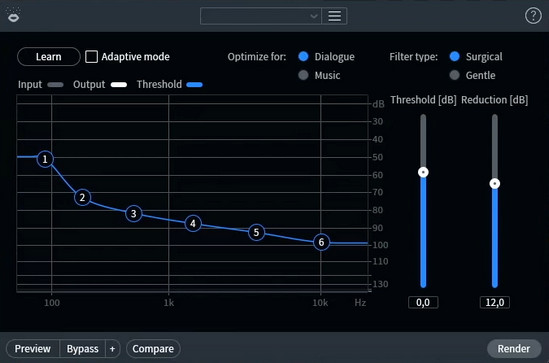The width and height of the screenshot is (549, 363).
Task: Click the Threshold legend label
Action: coord(159,84)
